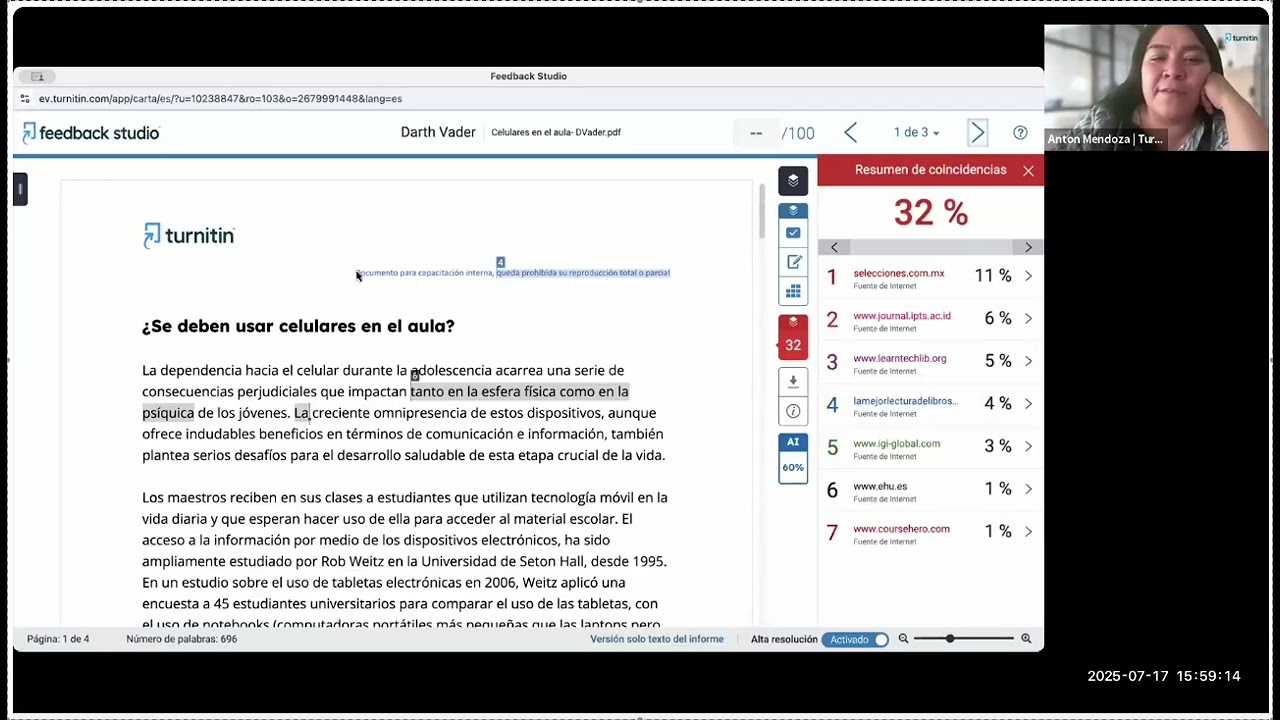1280x720 pixels.
Task: Click the www.journal.ipts.ac.id source link
Action: point(902,316)
